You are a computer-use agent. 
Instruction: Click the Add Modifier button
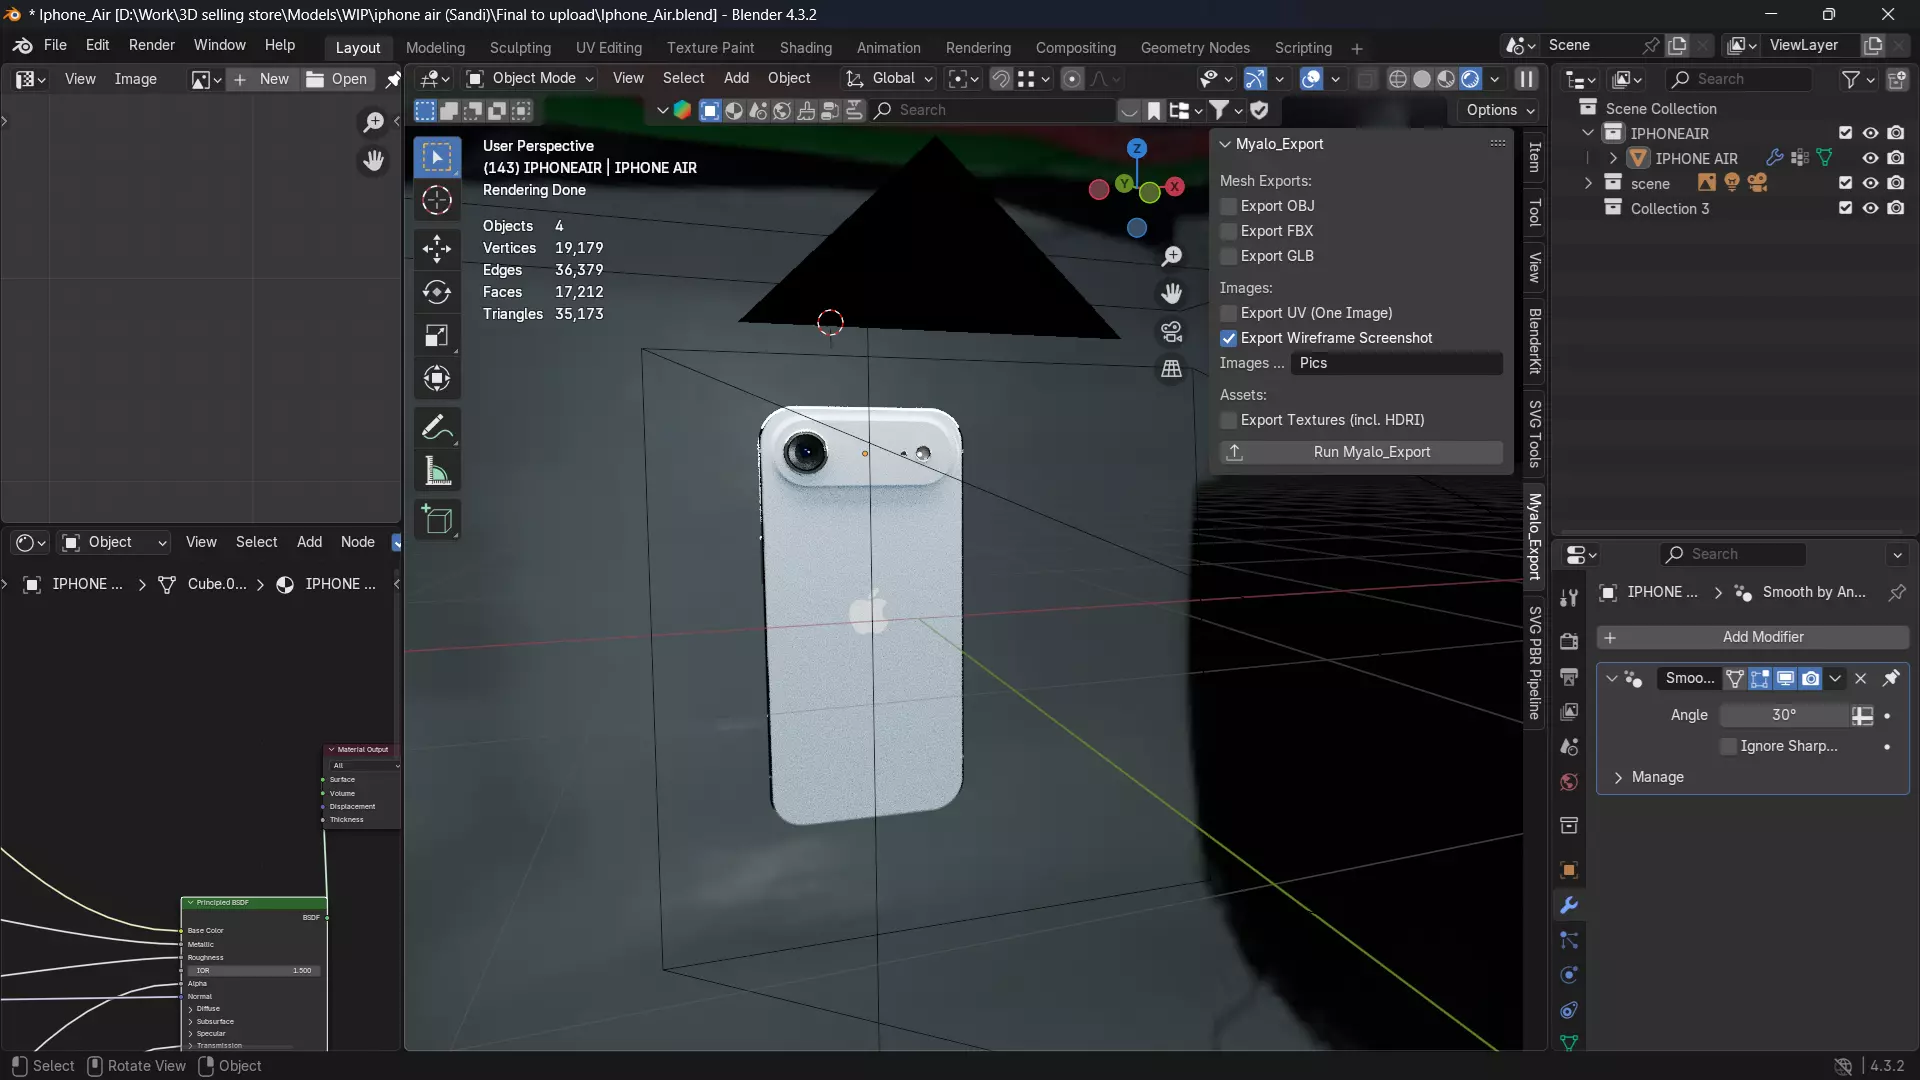tap(1753, 637)
